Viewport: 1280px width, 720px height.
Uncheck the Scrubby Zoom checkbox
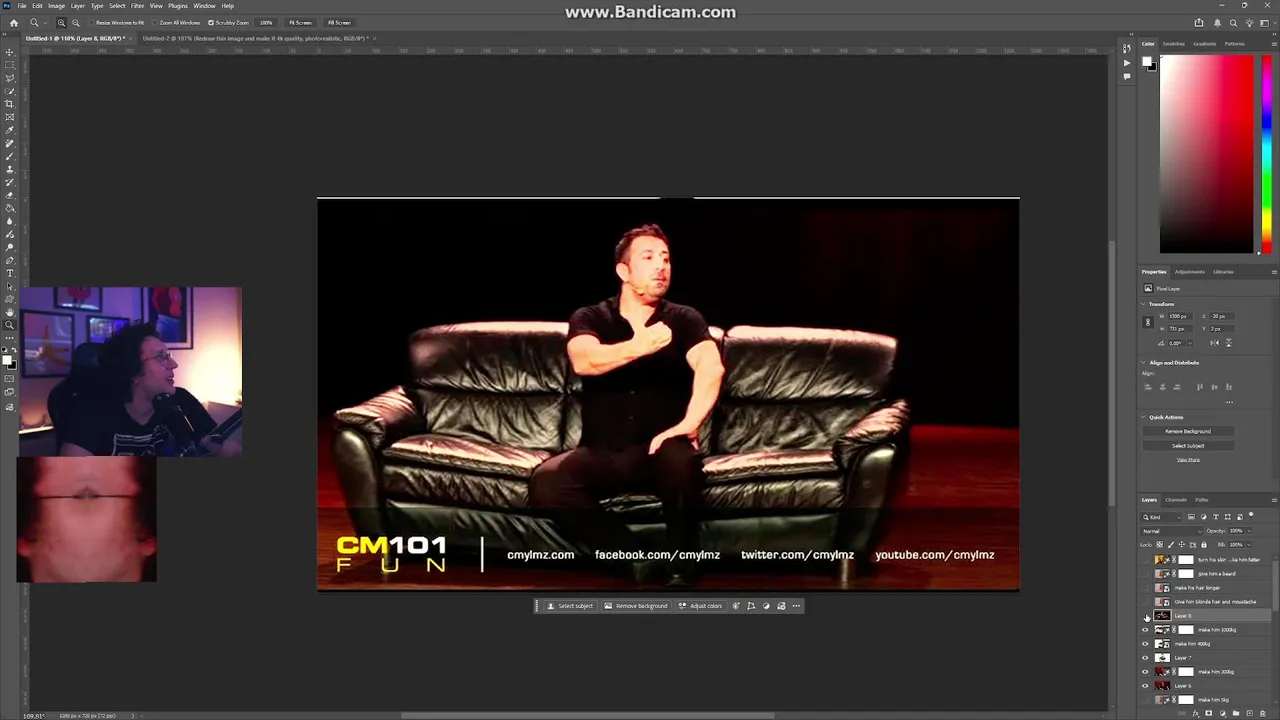pyautogui.click(x=211, y=22)
